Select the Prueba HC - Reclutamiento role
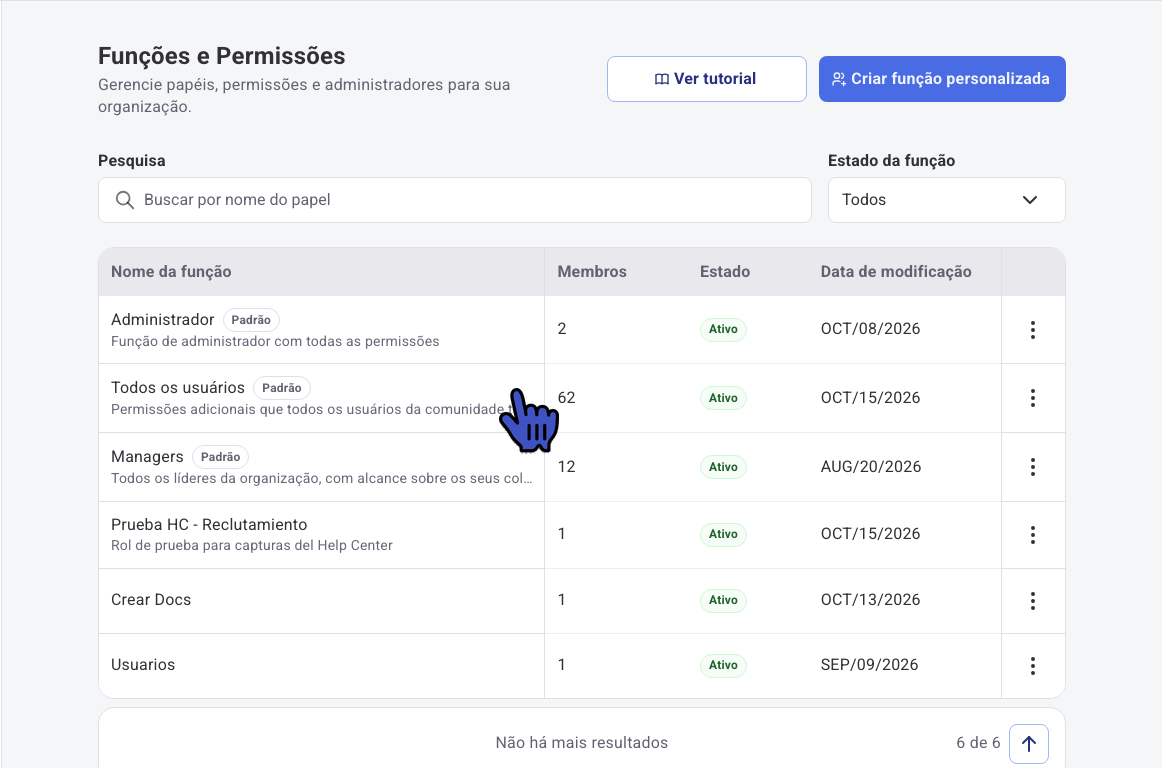This screenshot has width=1162, height=768. pos(209,525)
